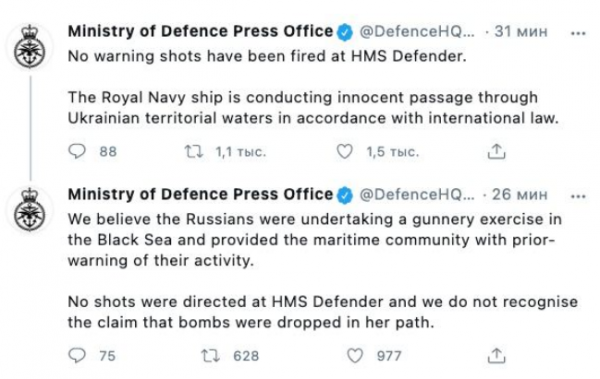The image size is (600, 379).
Task: Open @DefenceHQ handle on second tweet
Action: click(x=417, y=194)
